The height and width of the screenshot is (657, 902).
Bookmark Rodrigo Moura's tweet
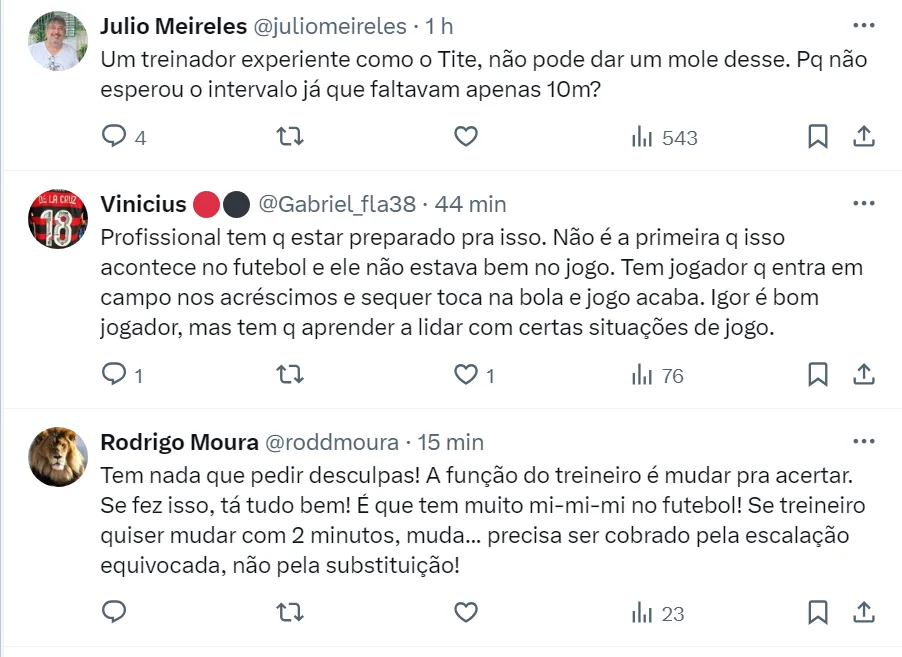[x=817, y=612]
